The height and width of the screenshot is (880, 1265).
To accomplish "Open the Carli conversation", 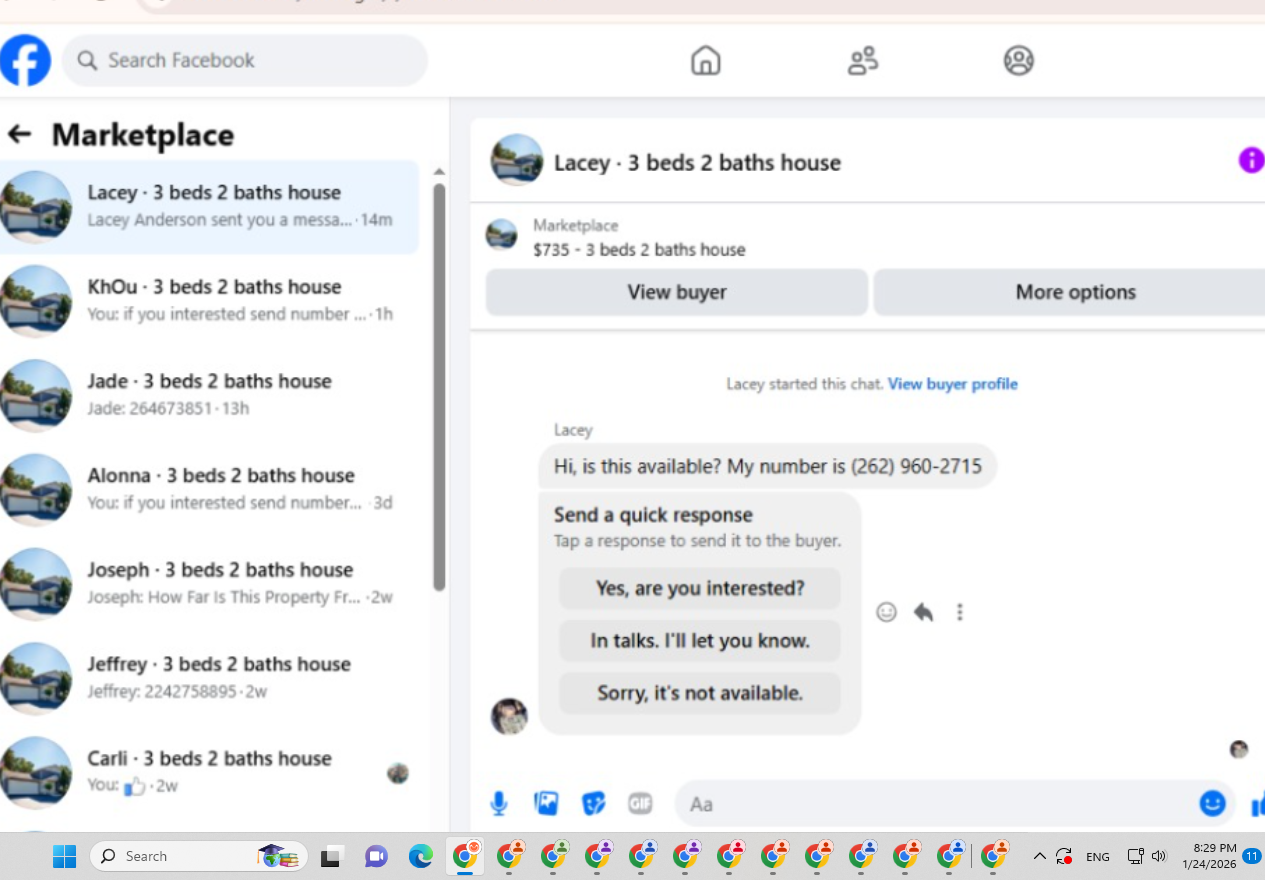I will point(210,771).
